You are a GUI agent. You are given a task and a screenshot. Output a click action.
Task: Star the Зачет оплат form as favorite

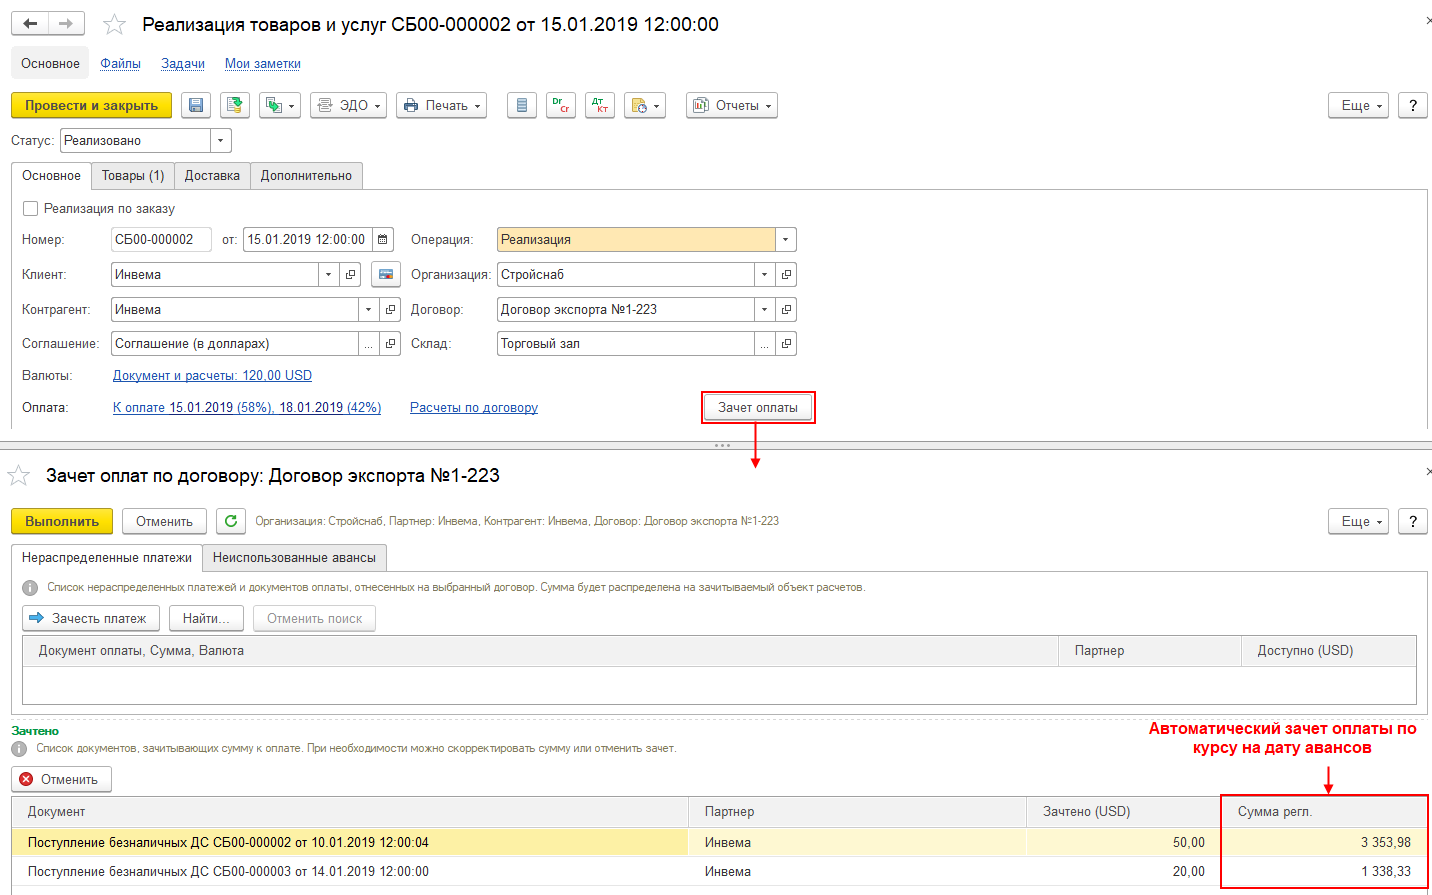(19, 475)
